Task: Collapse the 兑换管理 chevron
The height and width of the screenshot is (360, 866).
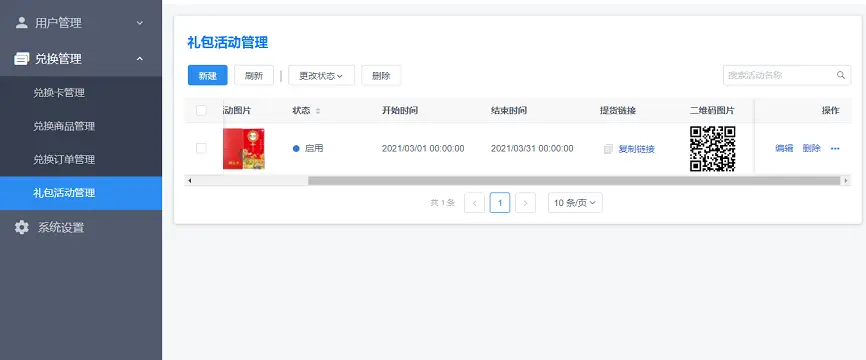Action: pyautogui.click(x=140, y=59)
